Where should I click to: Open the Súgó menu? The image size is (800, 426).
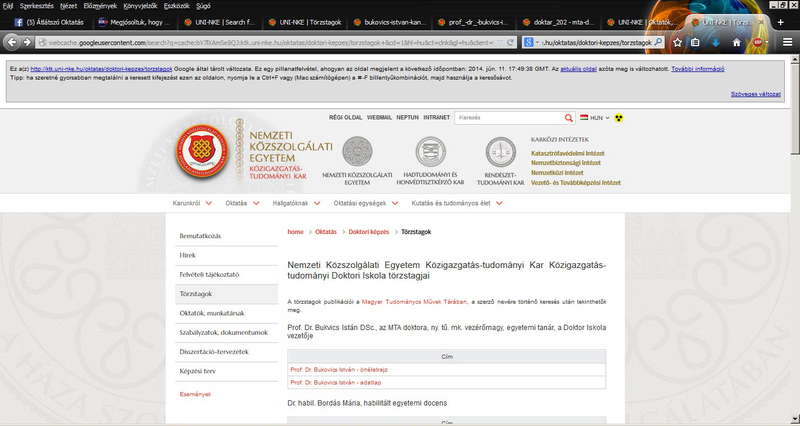(x=203, y=6)
